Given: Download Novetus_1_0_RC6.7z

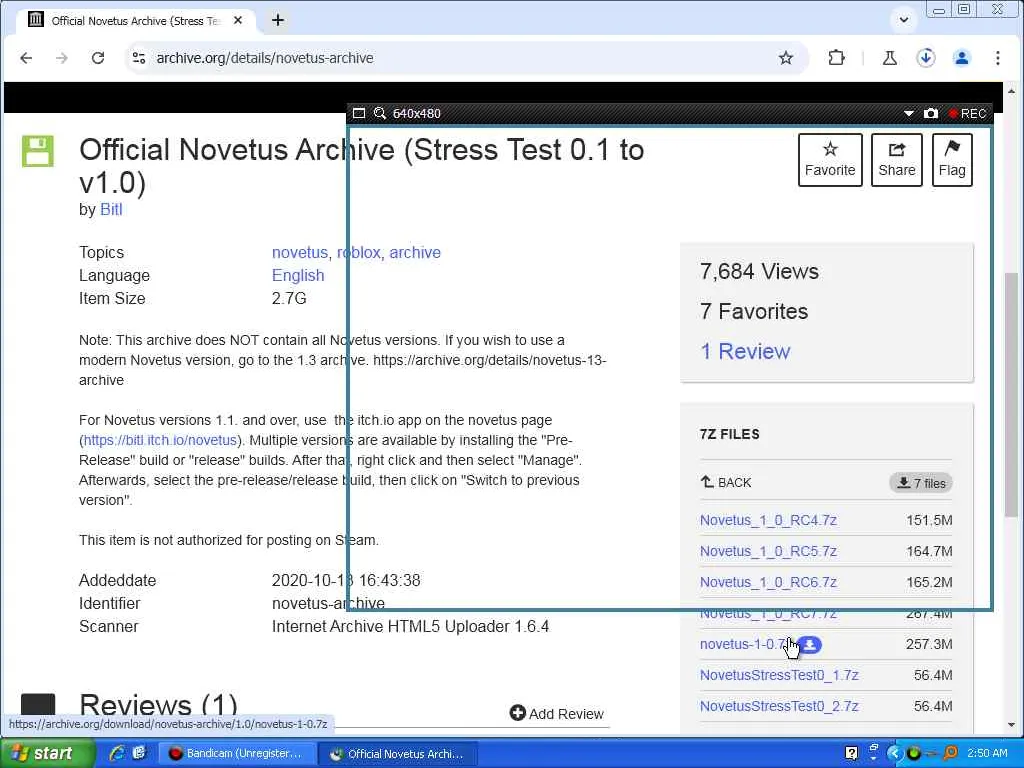Looking at the screenshot, I should point(768,582).
